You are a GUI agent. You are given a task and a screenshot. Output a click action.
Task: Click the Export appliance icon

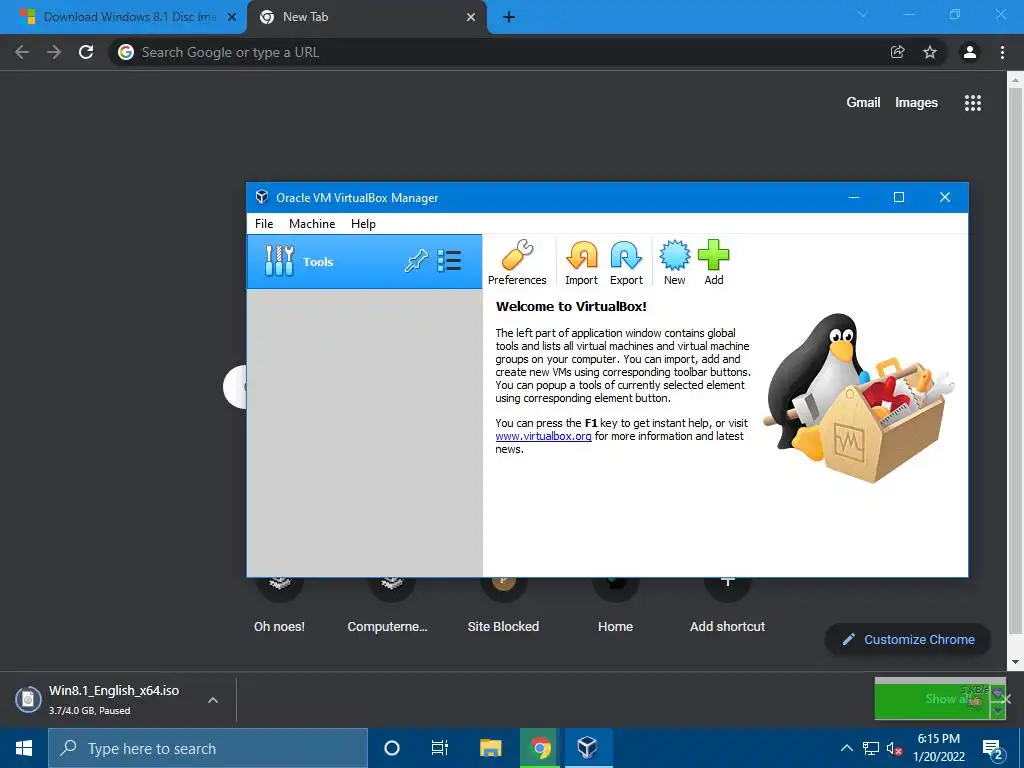[x=626, y=262]
